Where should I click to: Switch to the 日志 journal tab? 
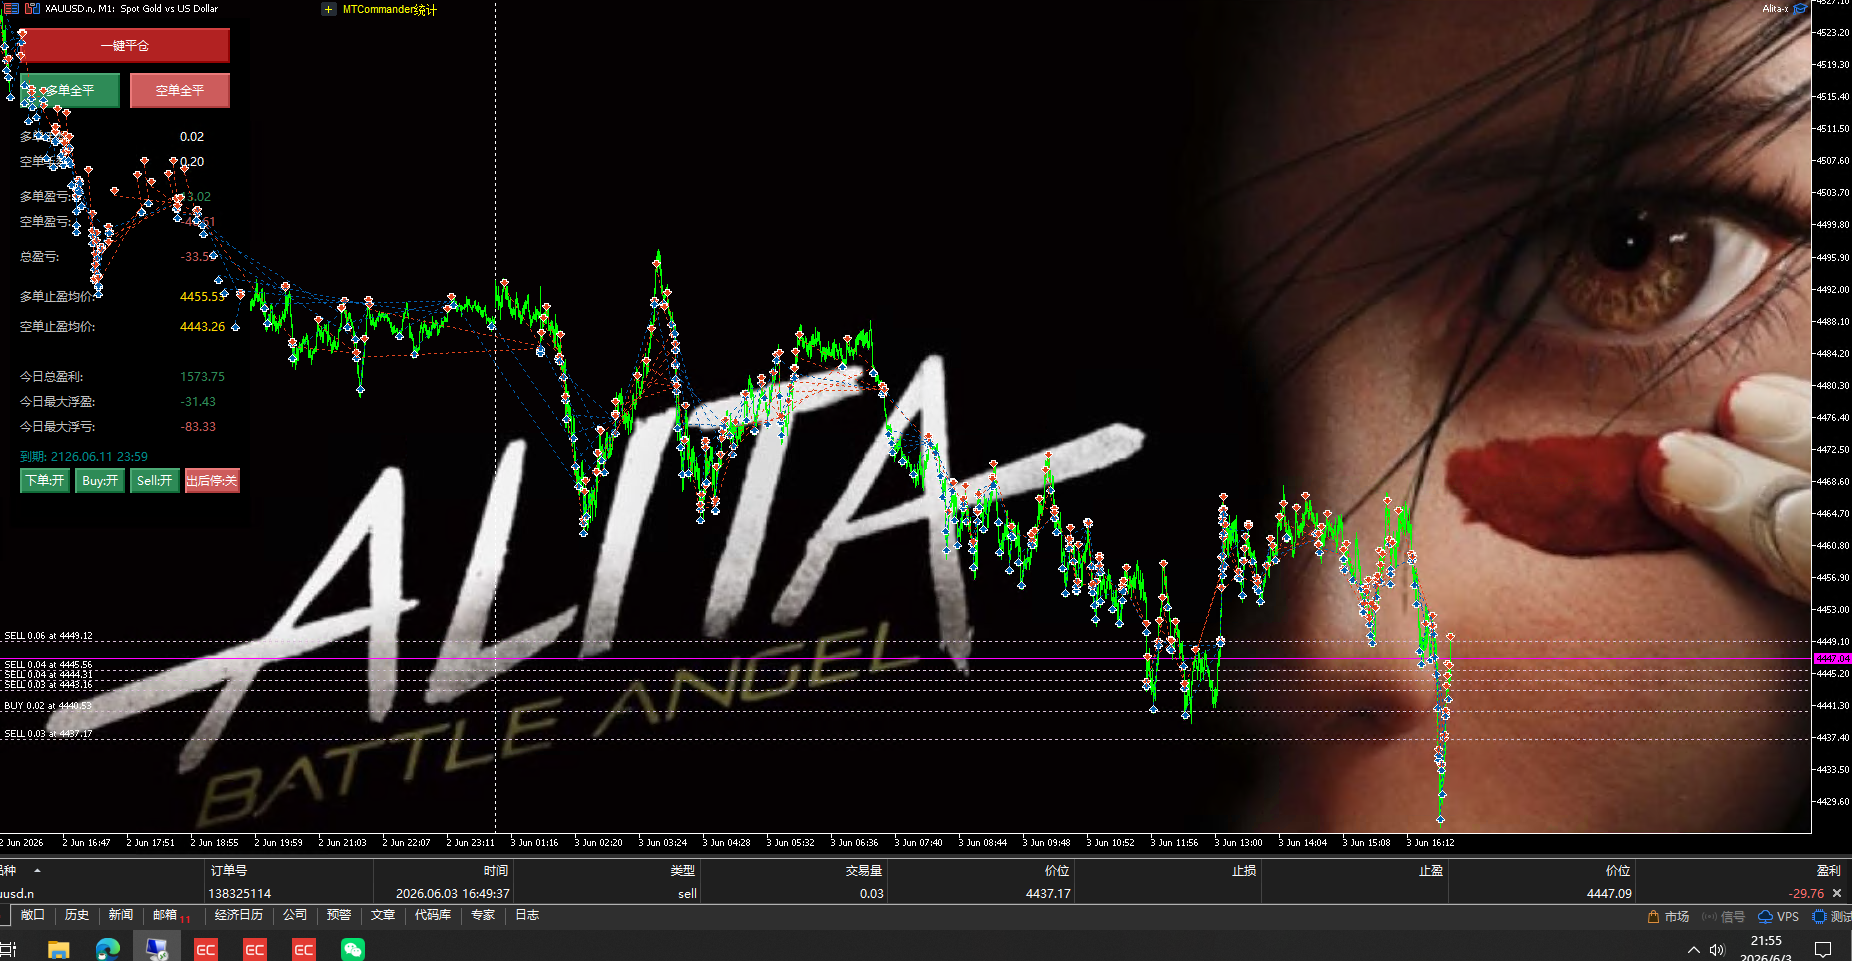point(526,915)
